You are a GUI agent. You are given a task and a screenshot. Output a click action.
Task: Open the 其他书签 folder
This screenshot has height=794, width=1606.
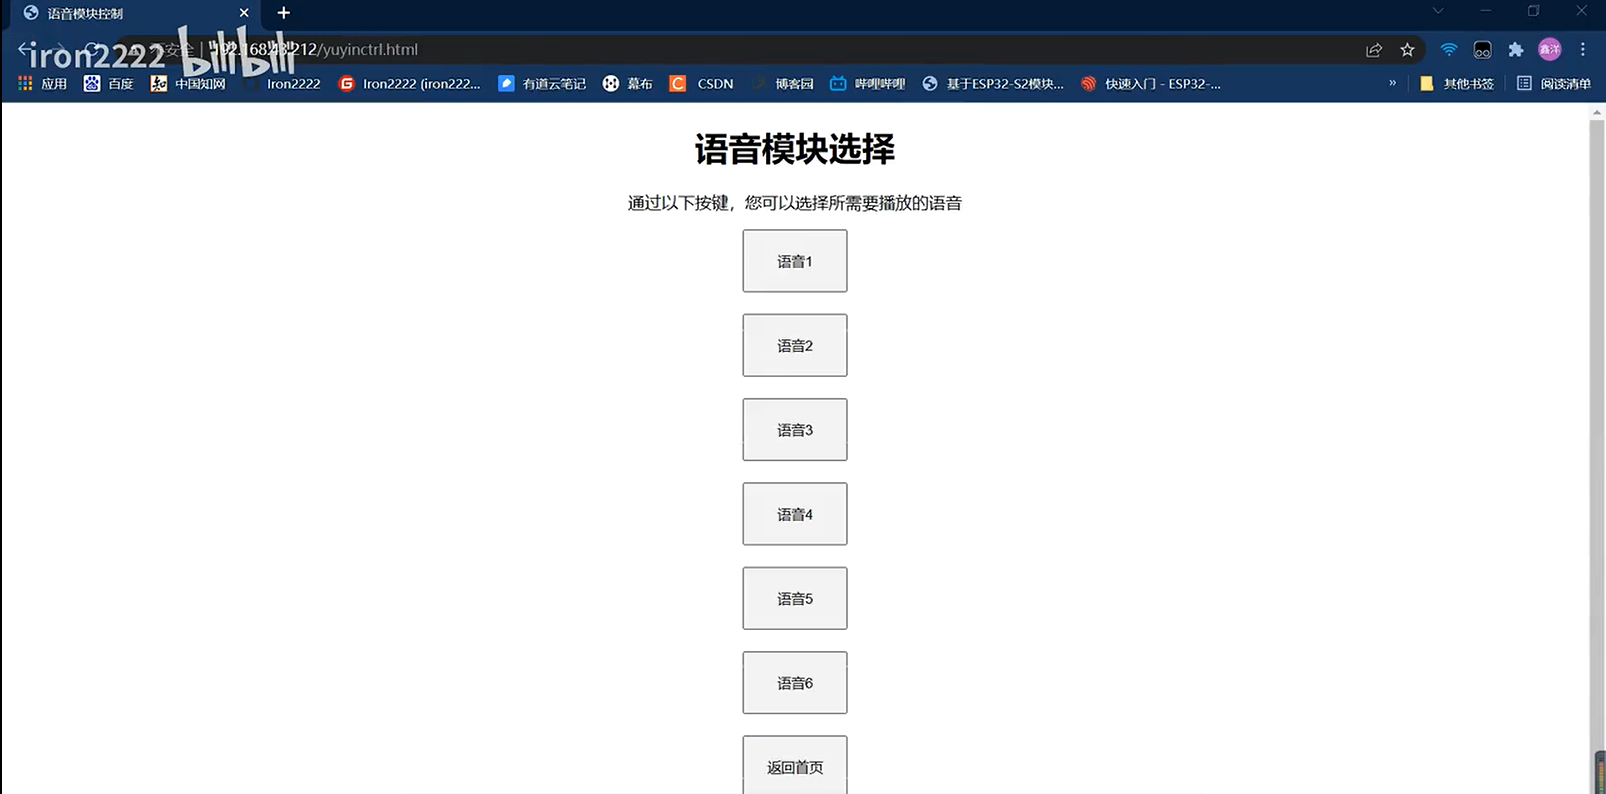tap(1457, 84)
